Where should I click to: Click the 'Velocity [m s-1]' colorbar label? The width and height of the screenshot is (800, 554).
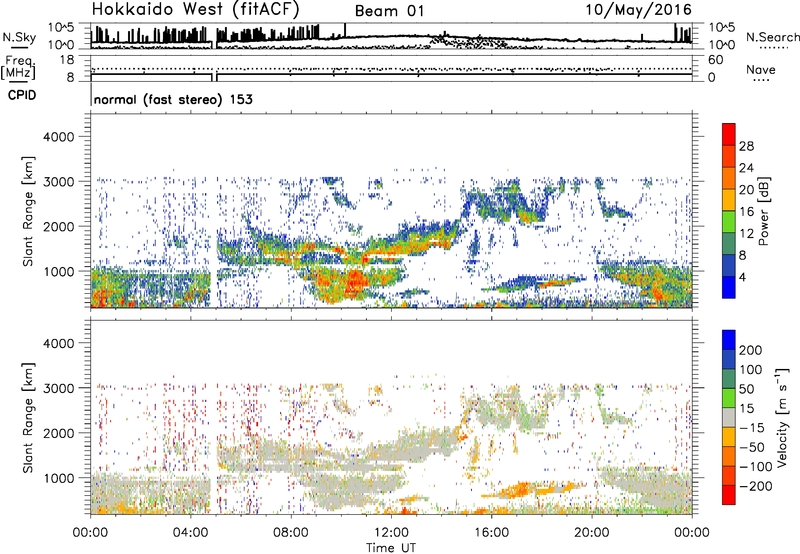pos(781,417)
